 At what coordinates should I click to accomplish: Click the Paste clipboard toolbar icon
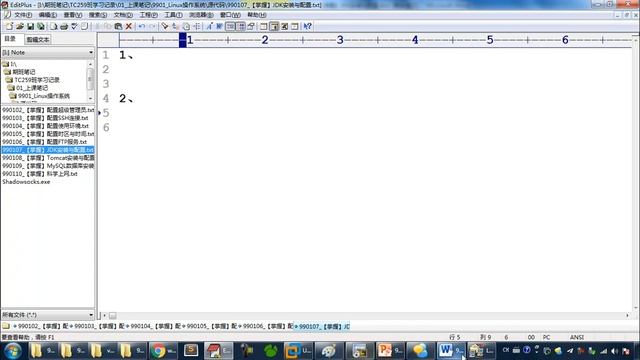[x=118, y=26]
